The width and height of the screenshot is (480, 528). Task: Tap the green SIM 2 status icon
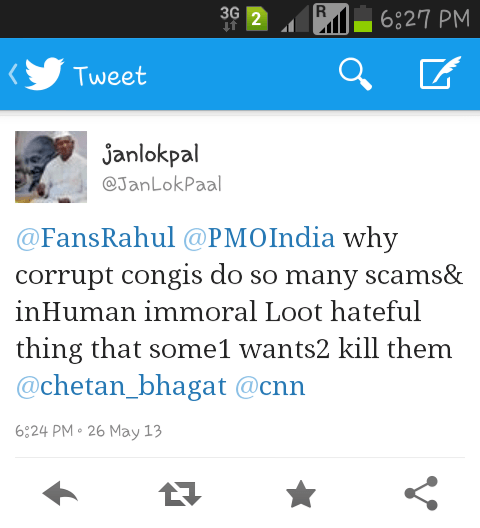[257, 19]
